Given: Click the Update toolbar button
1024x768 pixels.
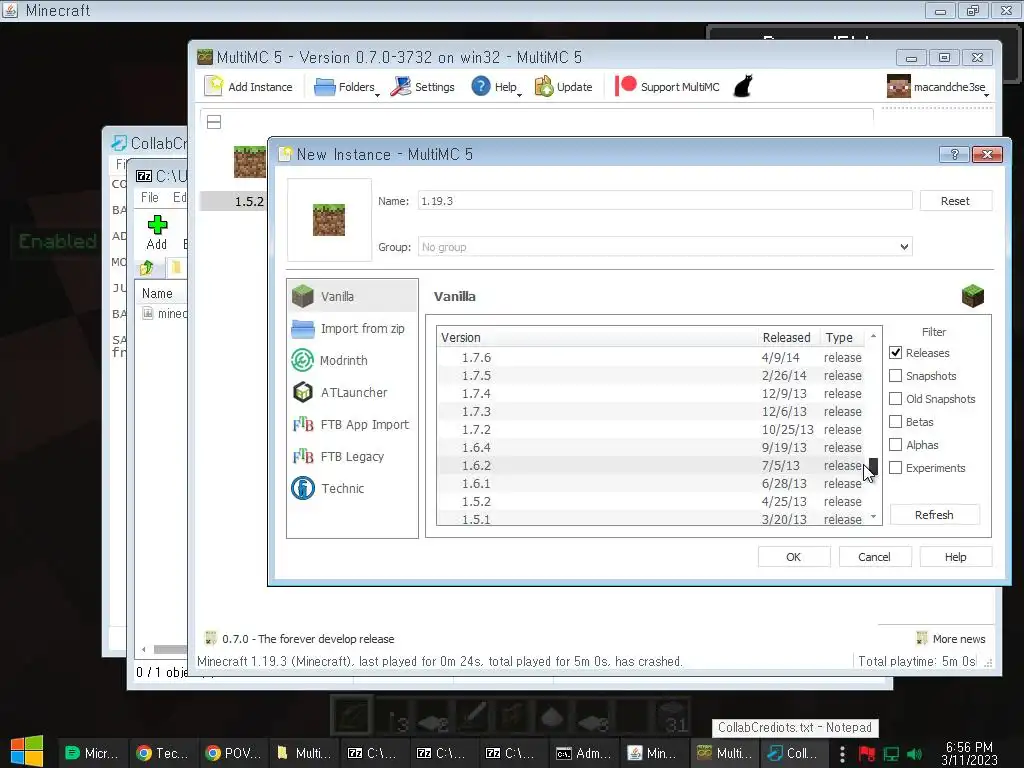Looking at the screenshot, I should (564, 87).
